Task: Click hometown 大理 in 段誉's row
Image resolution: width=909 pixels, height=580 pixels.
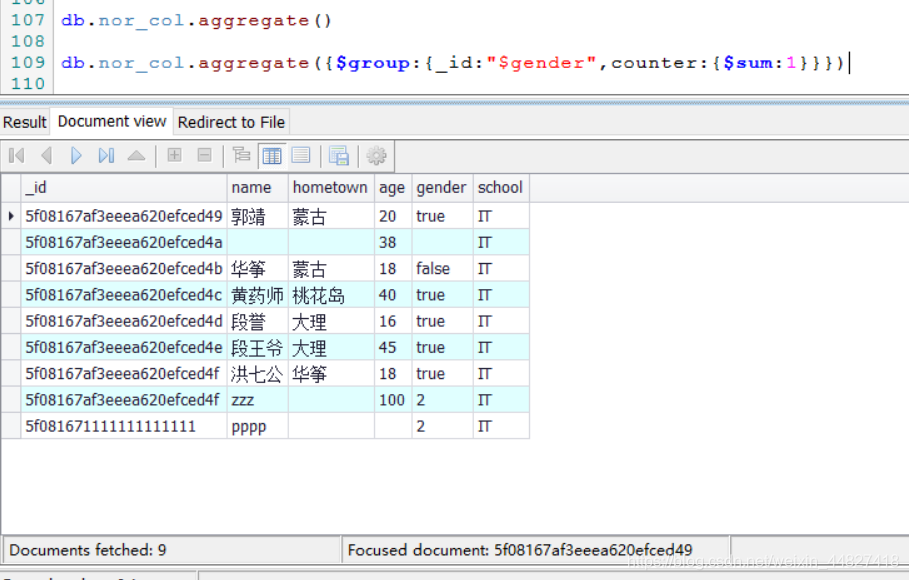Action: pyautogui.click(x=332, y=321)
